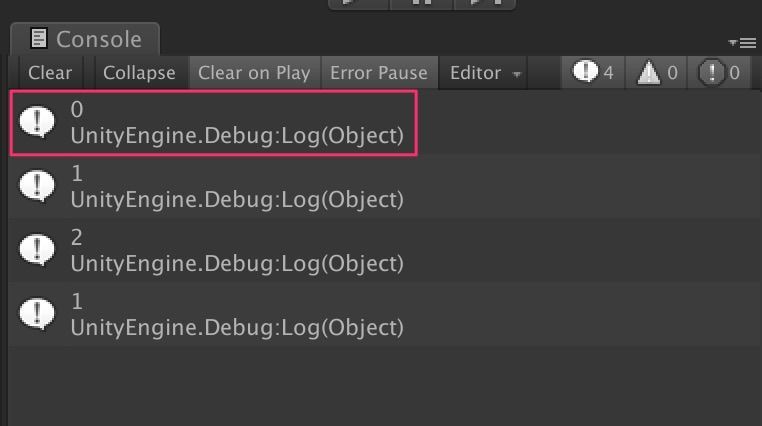
Task: Select the first log entry showing 1
Action: click(384, 187)
